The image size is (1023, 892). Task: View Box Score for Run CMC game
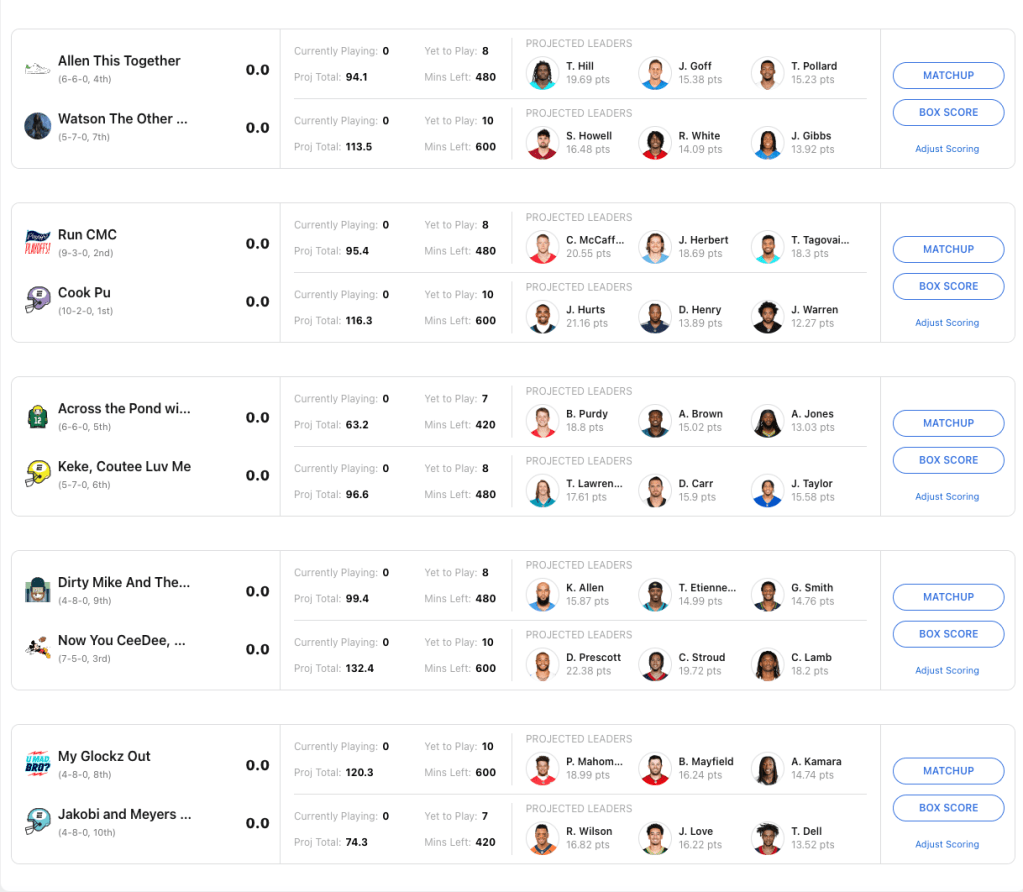pyautogui.click(x=948, y=286)
